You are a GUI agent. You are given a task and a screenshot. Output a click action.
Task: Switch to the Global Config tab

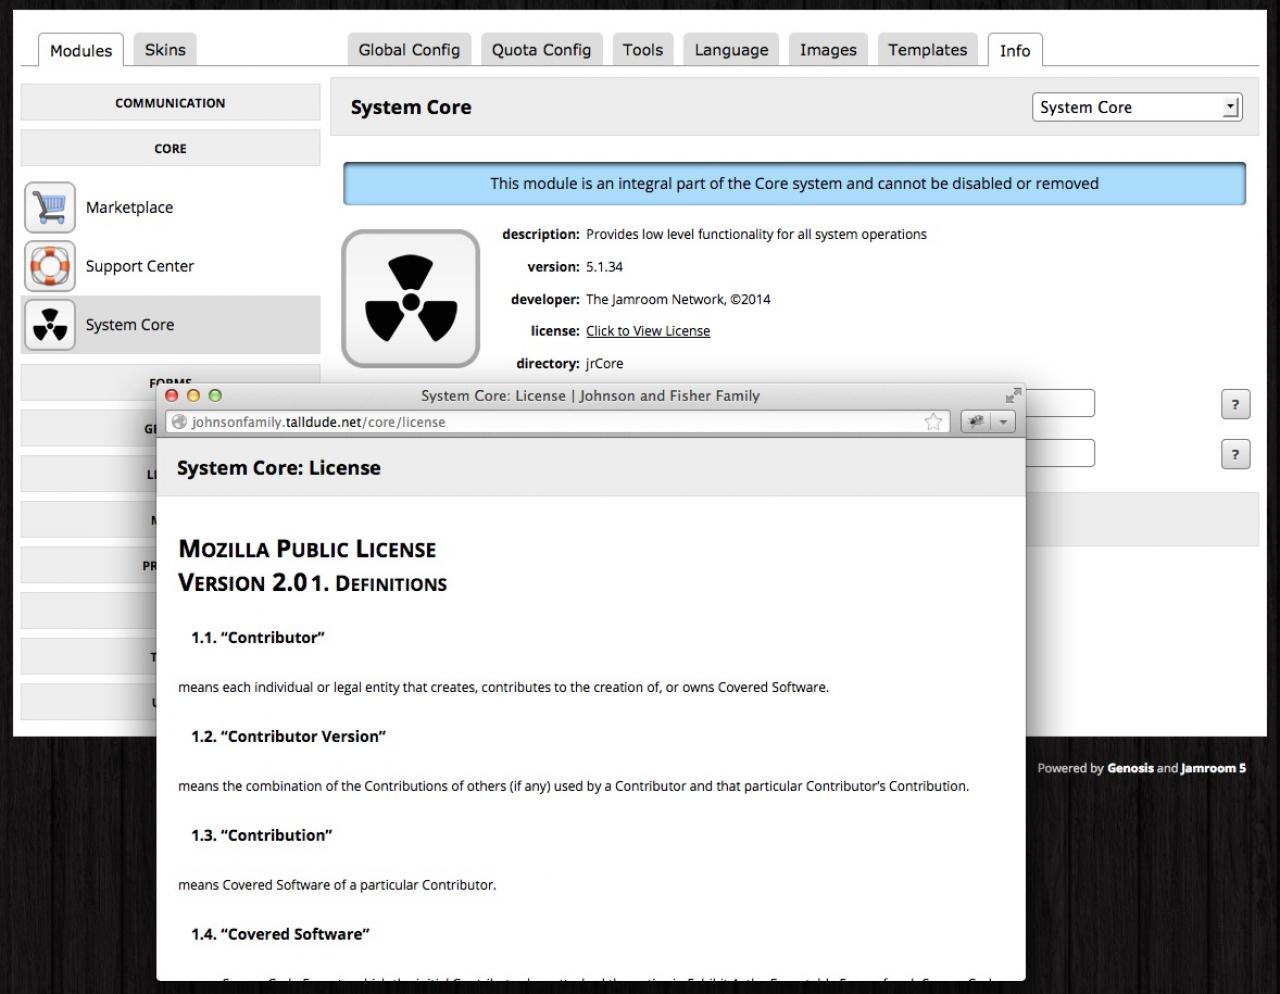[x=409, y=50]
